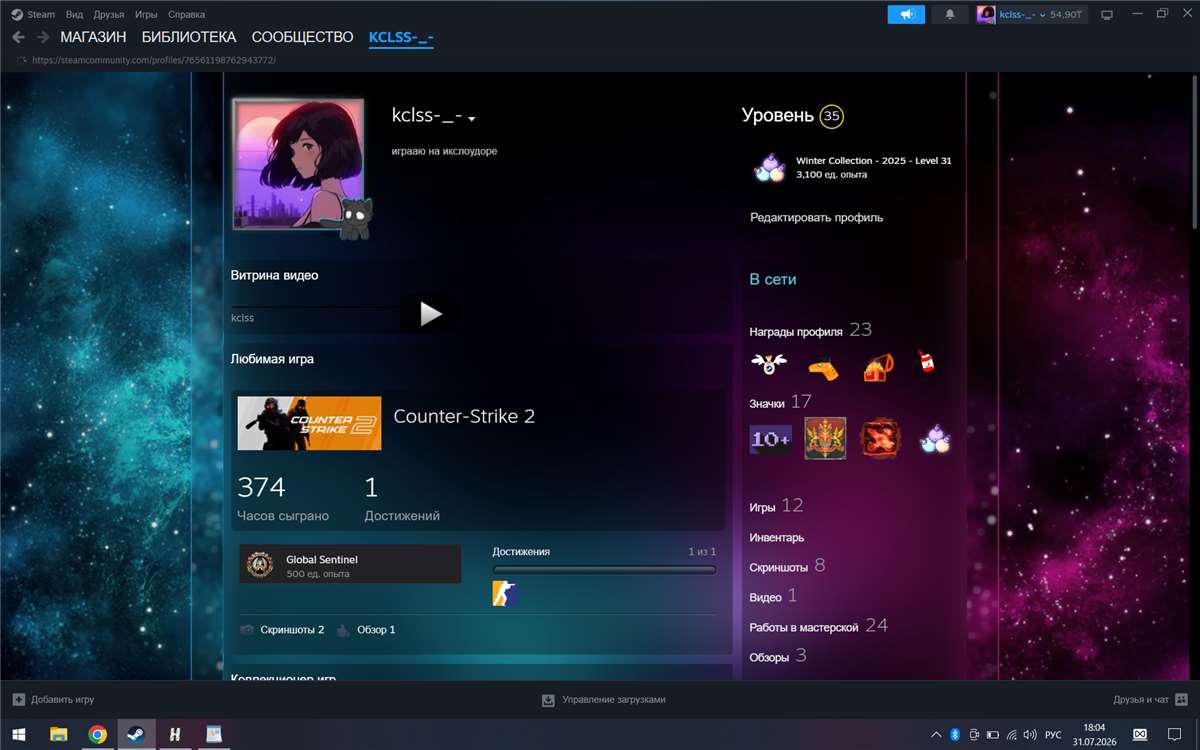The height and width of the screenshot is (750, 1200).
Task: Open the volume tray icon
Action: point(1030,735)
